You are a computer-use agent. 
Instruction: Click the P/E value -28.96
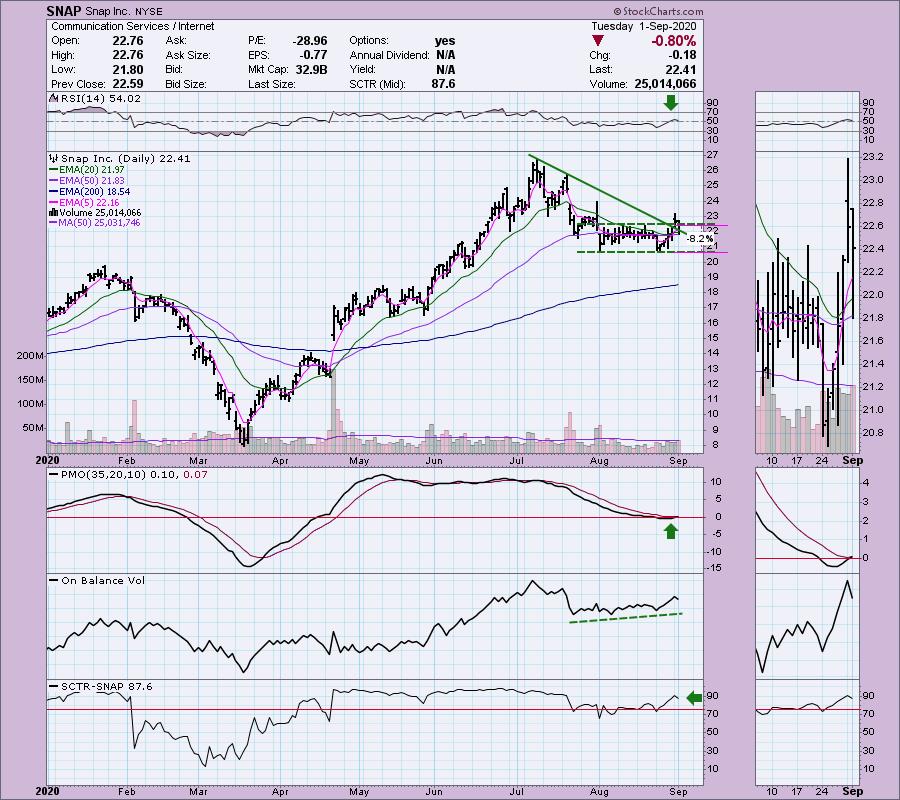309,41
